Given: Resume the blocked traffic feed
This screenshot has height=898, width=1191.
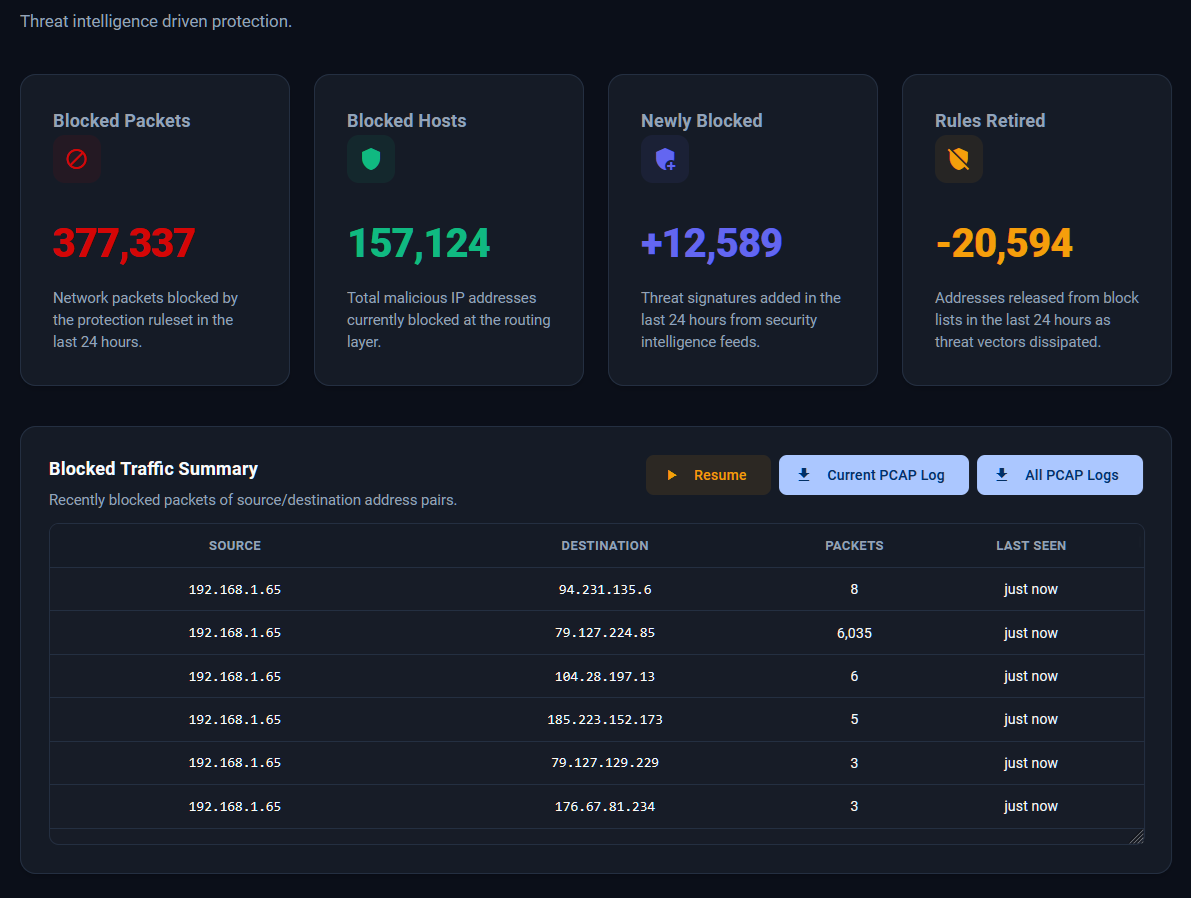Looking at the screenshot, I should tap(708, 475).
